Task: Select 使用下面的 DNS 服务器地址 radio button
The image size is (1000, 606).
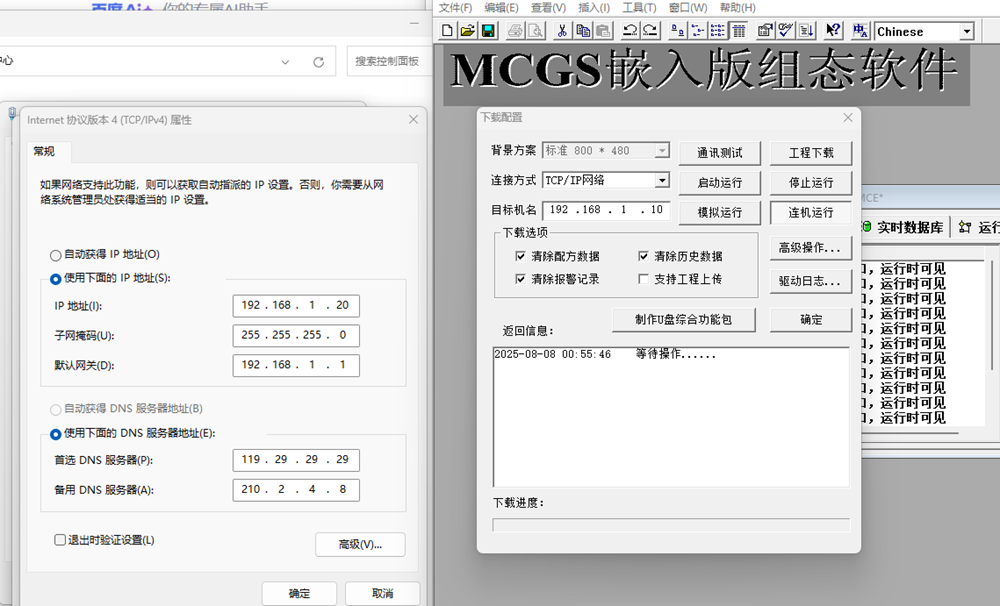Action: click(55, 434)
